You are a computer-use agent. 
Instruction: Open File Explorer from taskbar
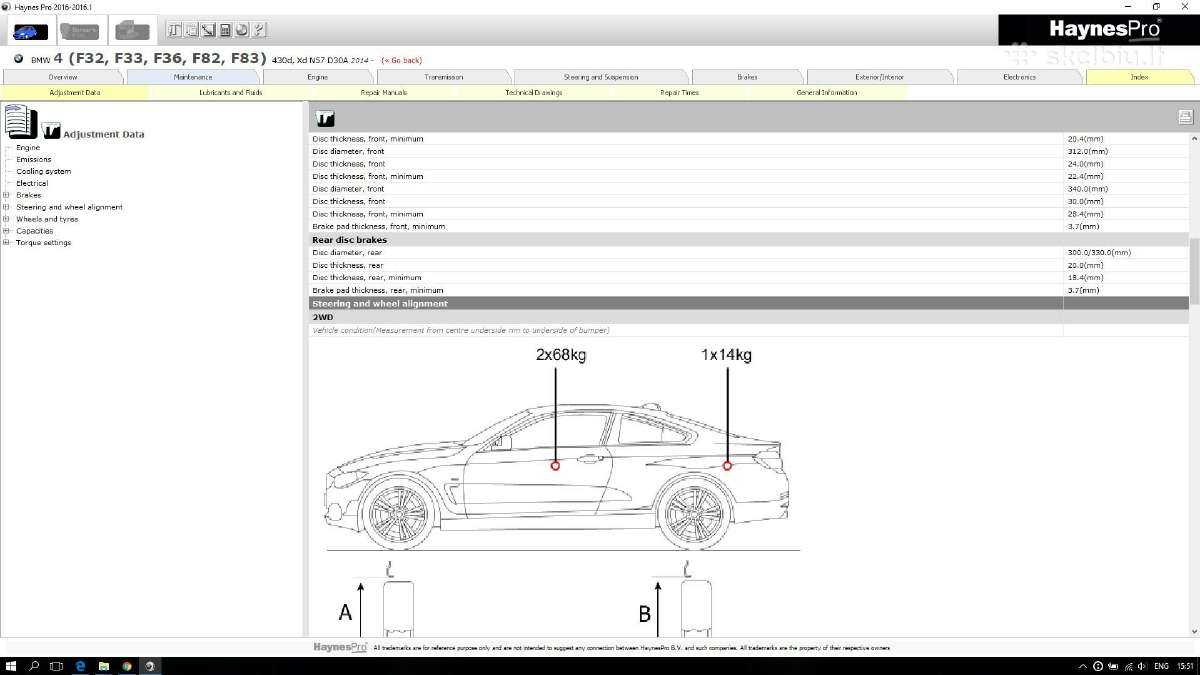tap(103, 665)
